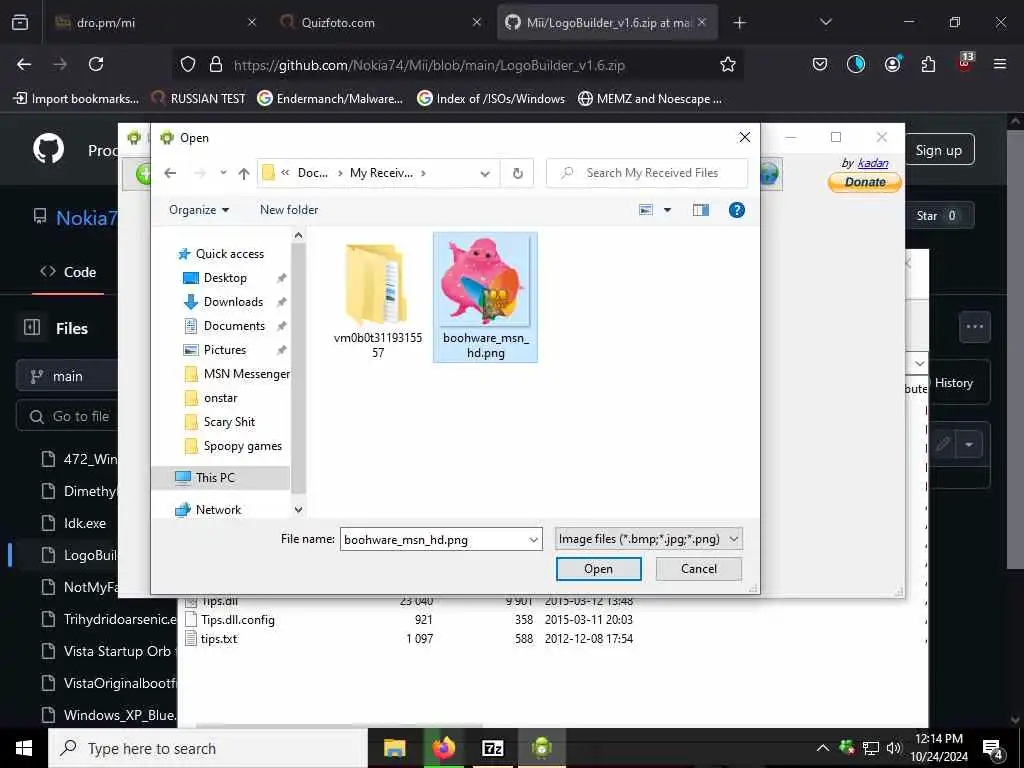Open the File name combo dropdown
1024x768 pixels.
coord(533,539)
